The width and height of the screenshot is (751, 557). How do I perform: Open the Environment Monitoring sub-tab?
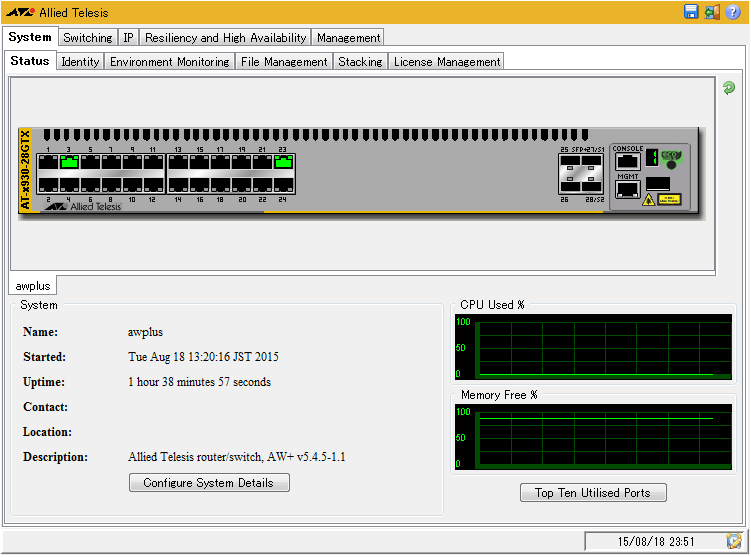169,61
